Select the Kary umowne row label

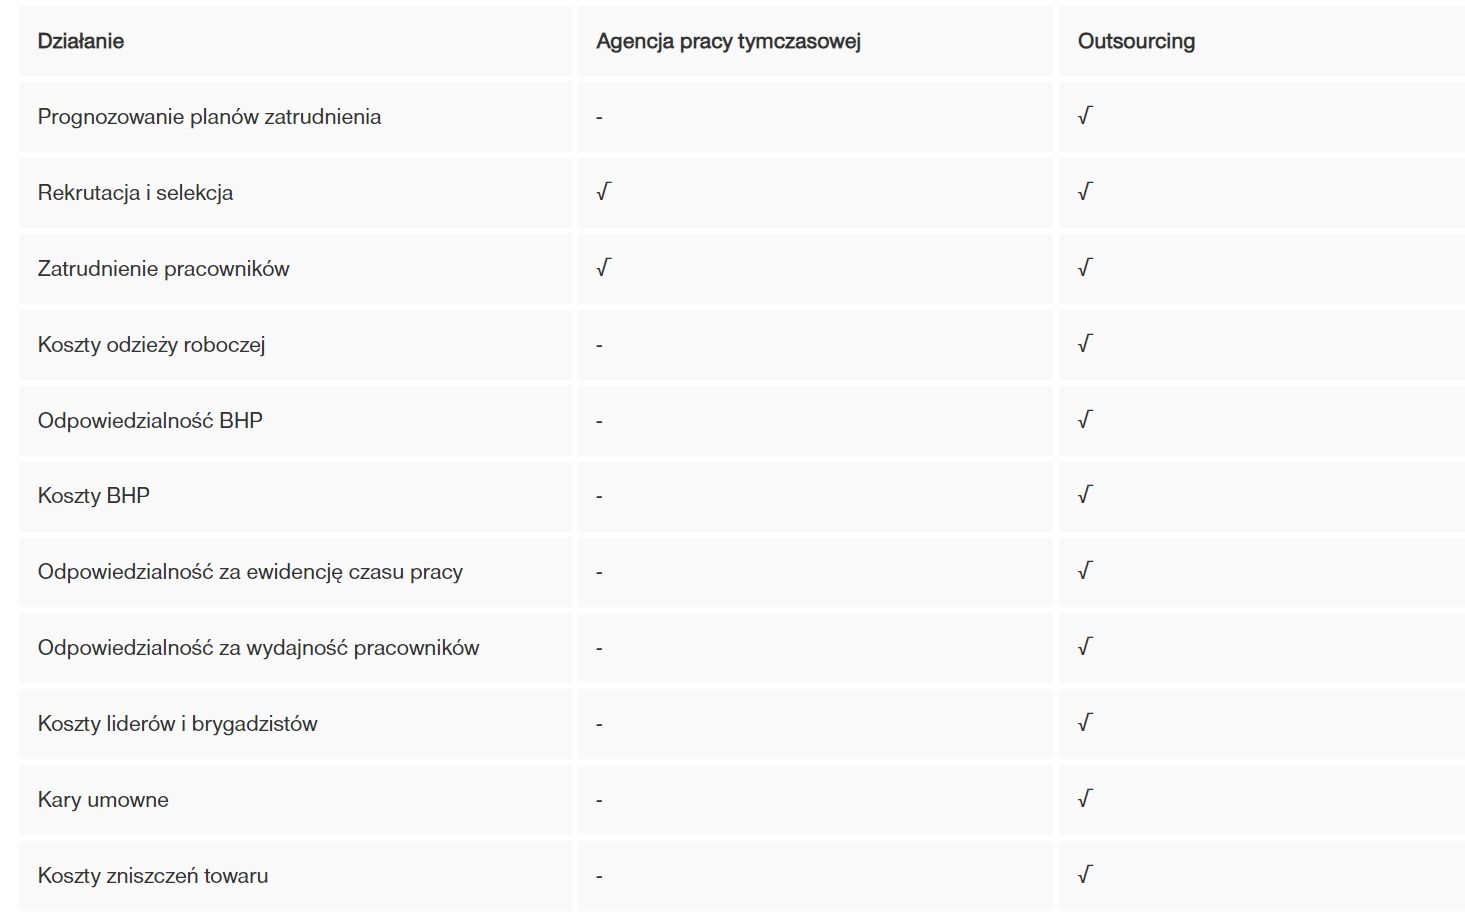click(103, 800)
